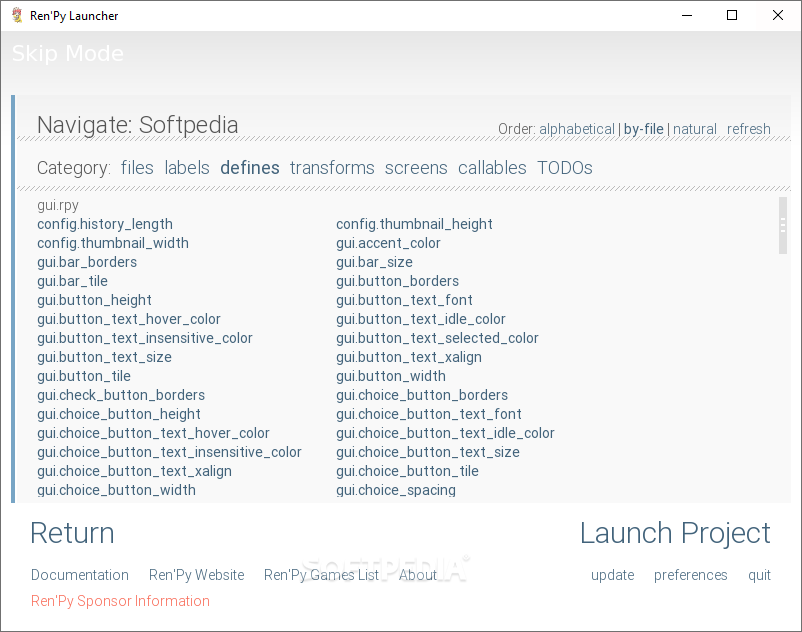Jump to config.thumbnail_width define
The width and height of the screenshot is (802, 632).
point(113,243)
